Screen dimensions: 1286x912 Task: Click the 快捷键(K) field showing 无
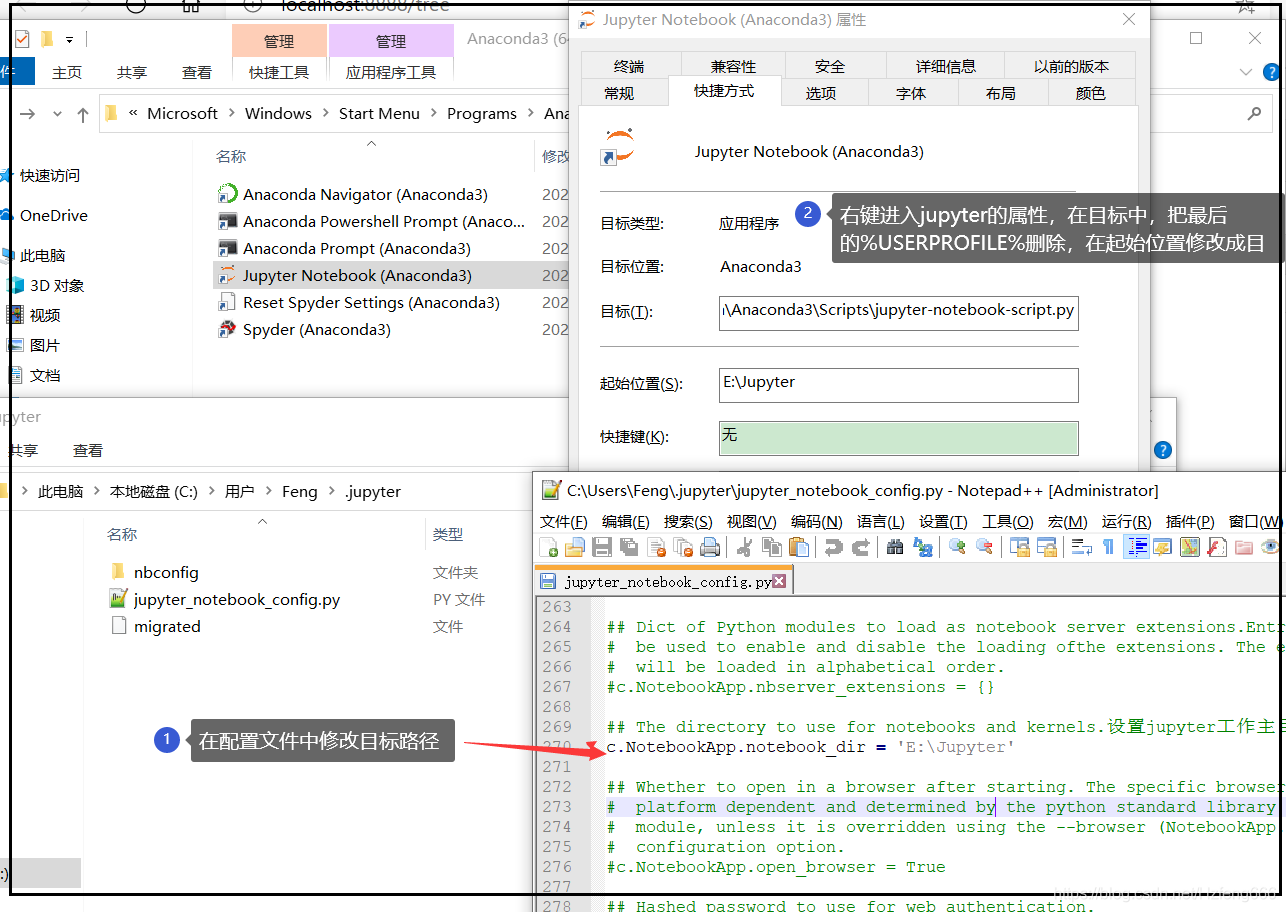[898, 437]
